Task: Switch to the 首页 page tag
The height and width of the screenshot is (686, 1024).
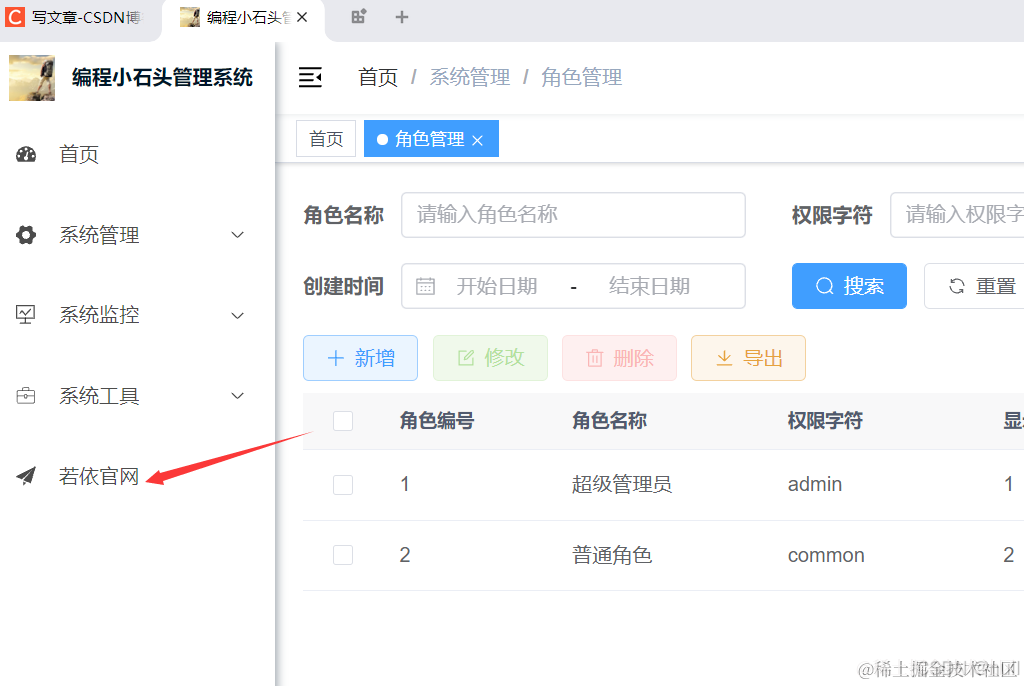Action: point(326,139)
